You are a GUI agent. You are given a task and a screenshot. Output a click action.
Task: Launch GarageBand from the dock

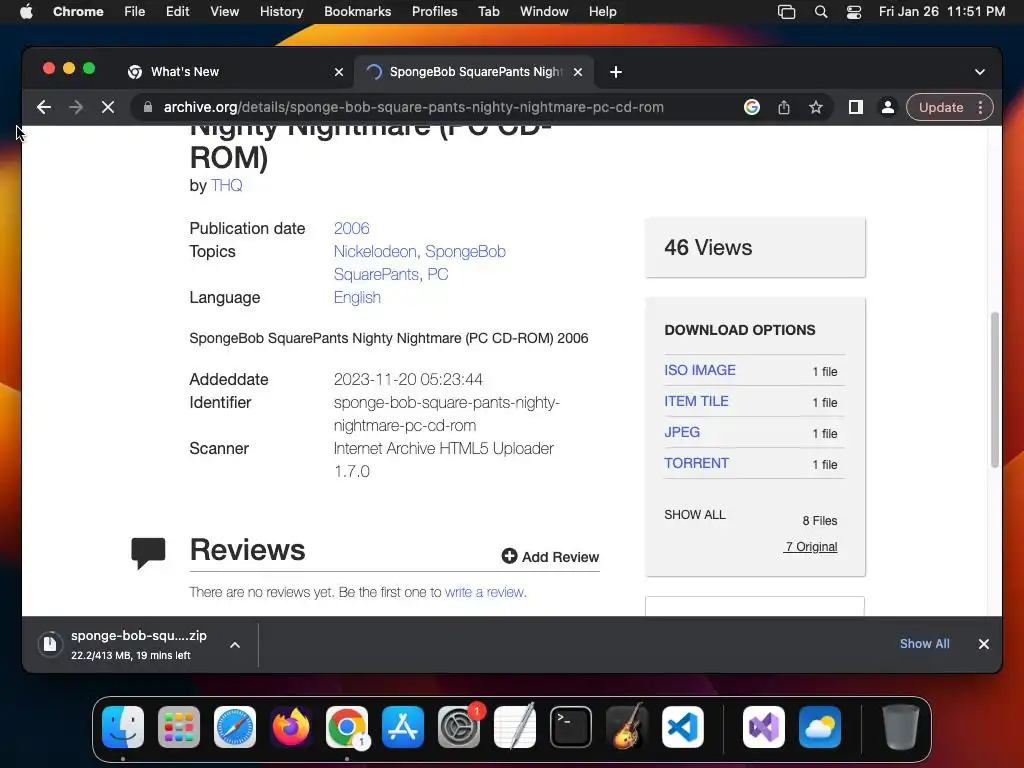627,727
